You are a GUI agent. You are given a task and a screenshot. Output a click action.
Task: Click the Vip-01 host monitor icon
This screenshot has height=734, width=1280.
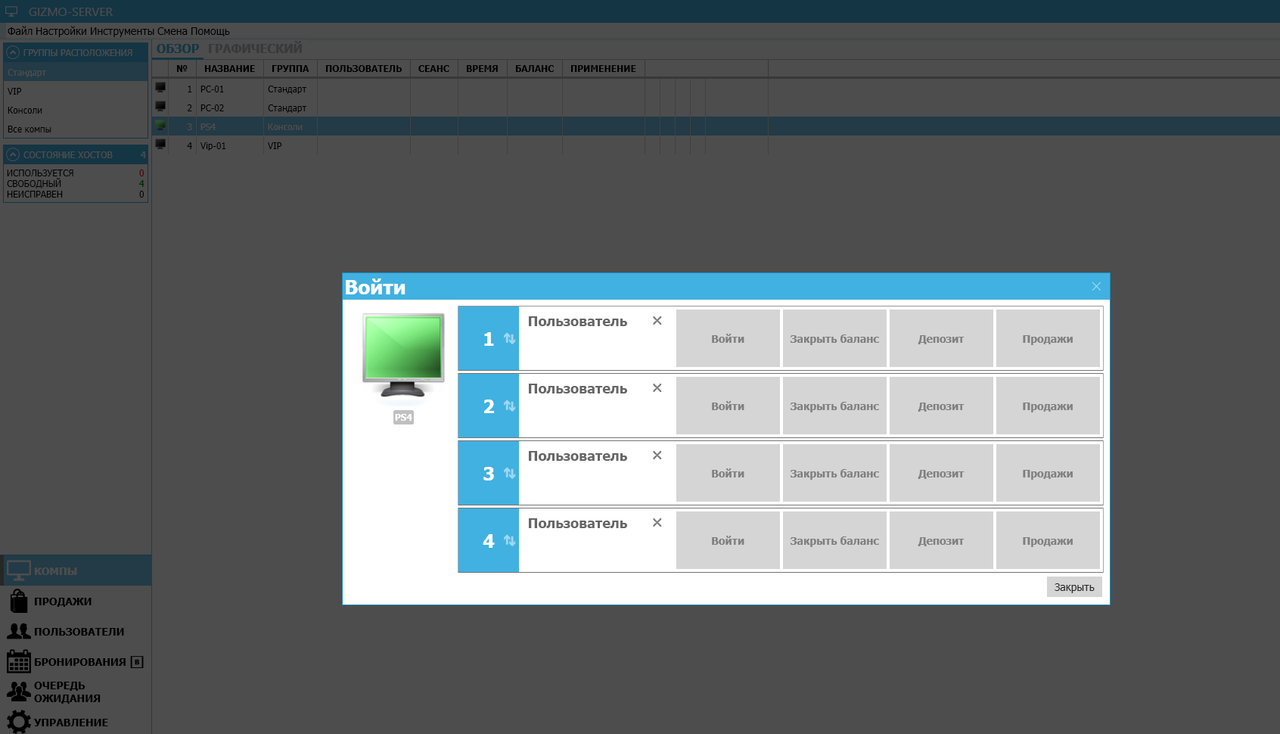[160, 145]
